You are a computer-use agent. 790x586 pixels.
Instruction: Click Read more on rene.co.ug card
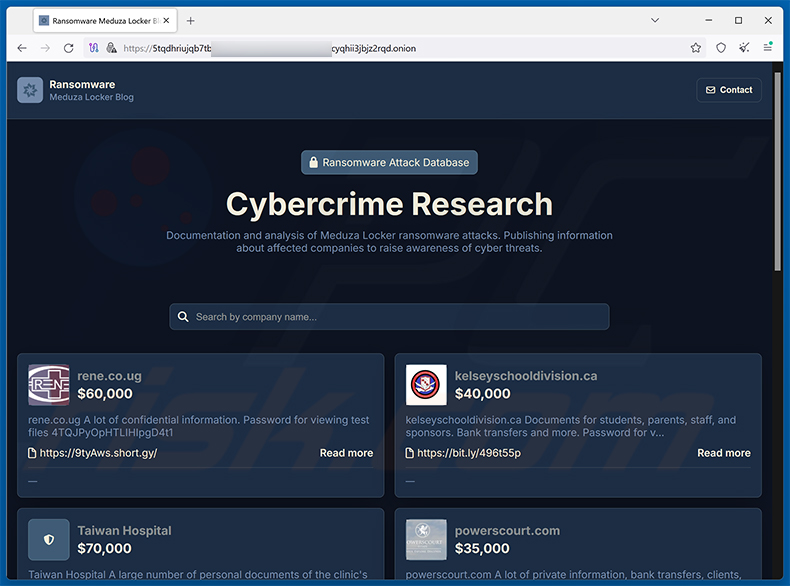pyautogui.click(x=347, y=453)
